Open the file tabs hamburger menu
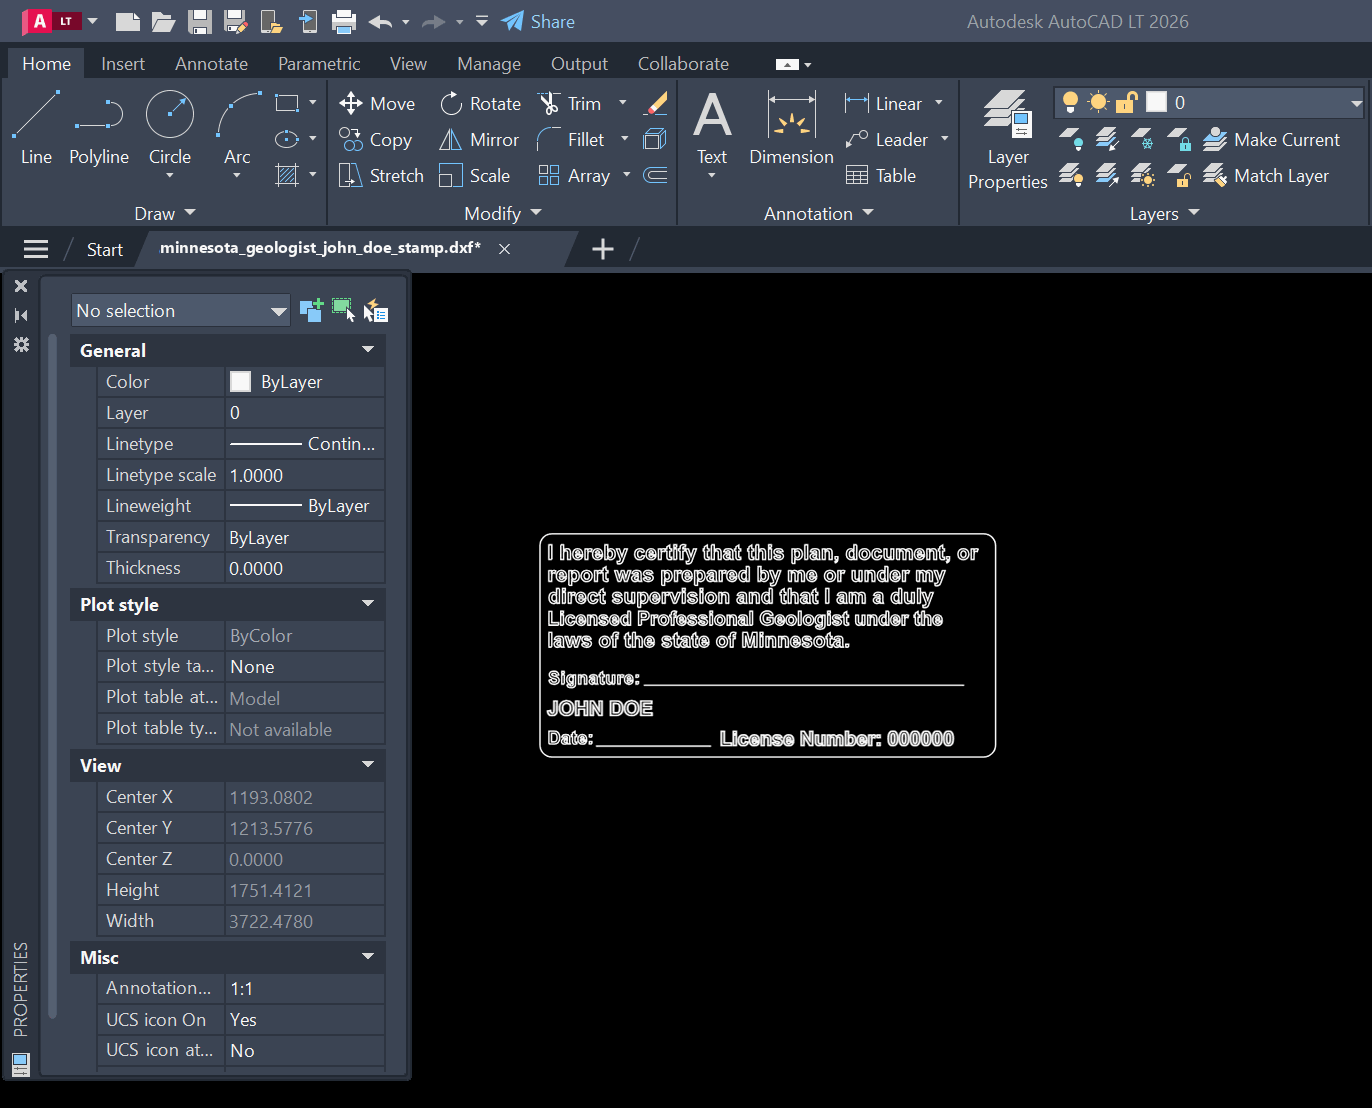The height and width of the screenshot is (1108, 1372). point(36,249)
